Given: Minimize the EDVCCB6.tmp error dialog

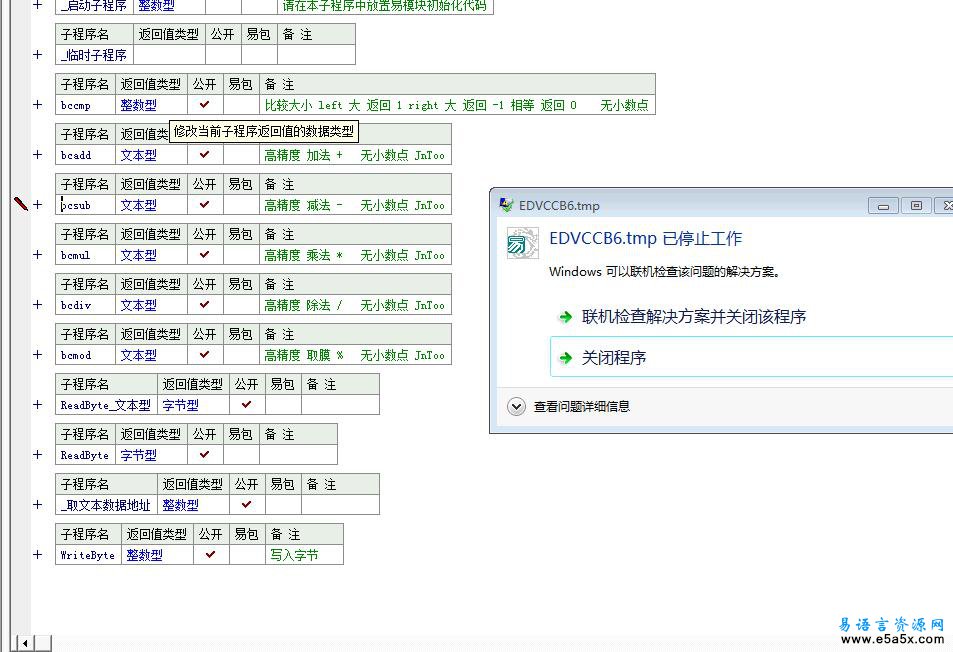Looking at the screenshot, I should tap(883, 205).
